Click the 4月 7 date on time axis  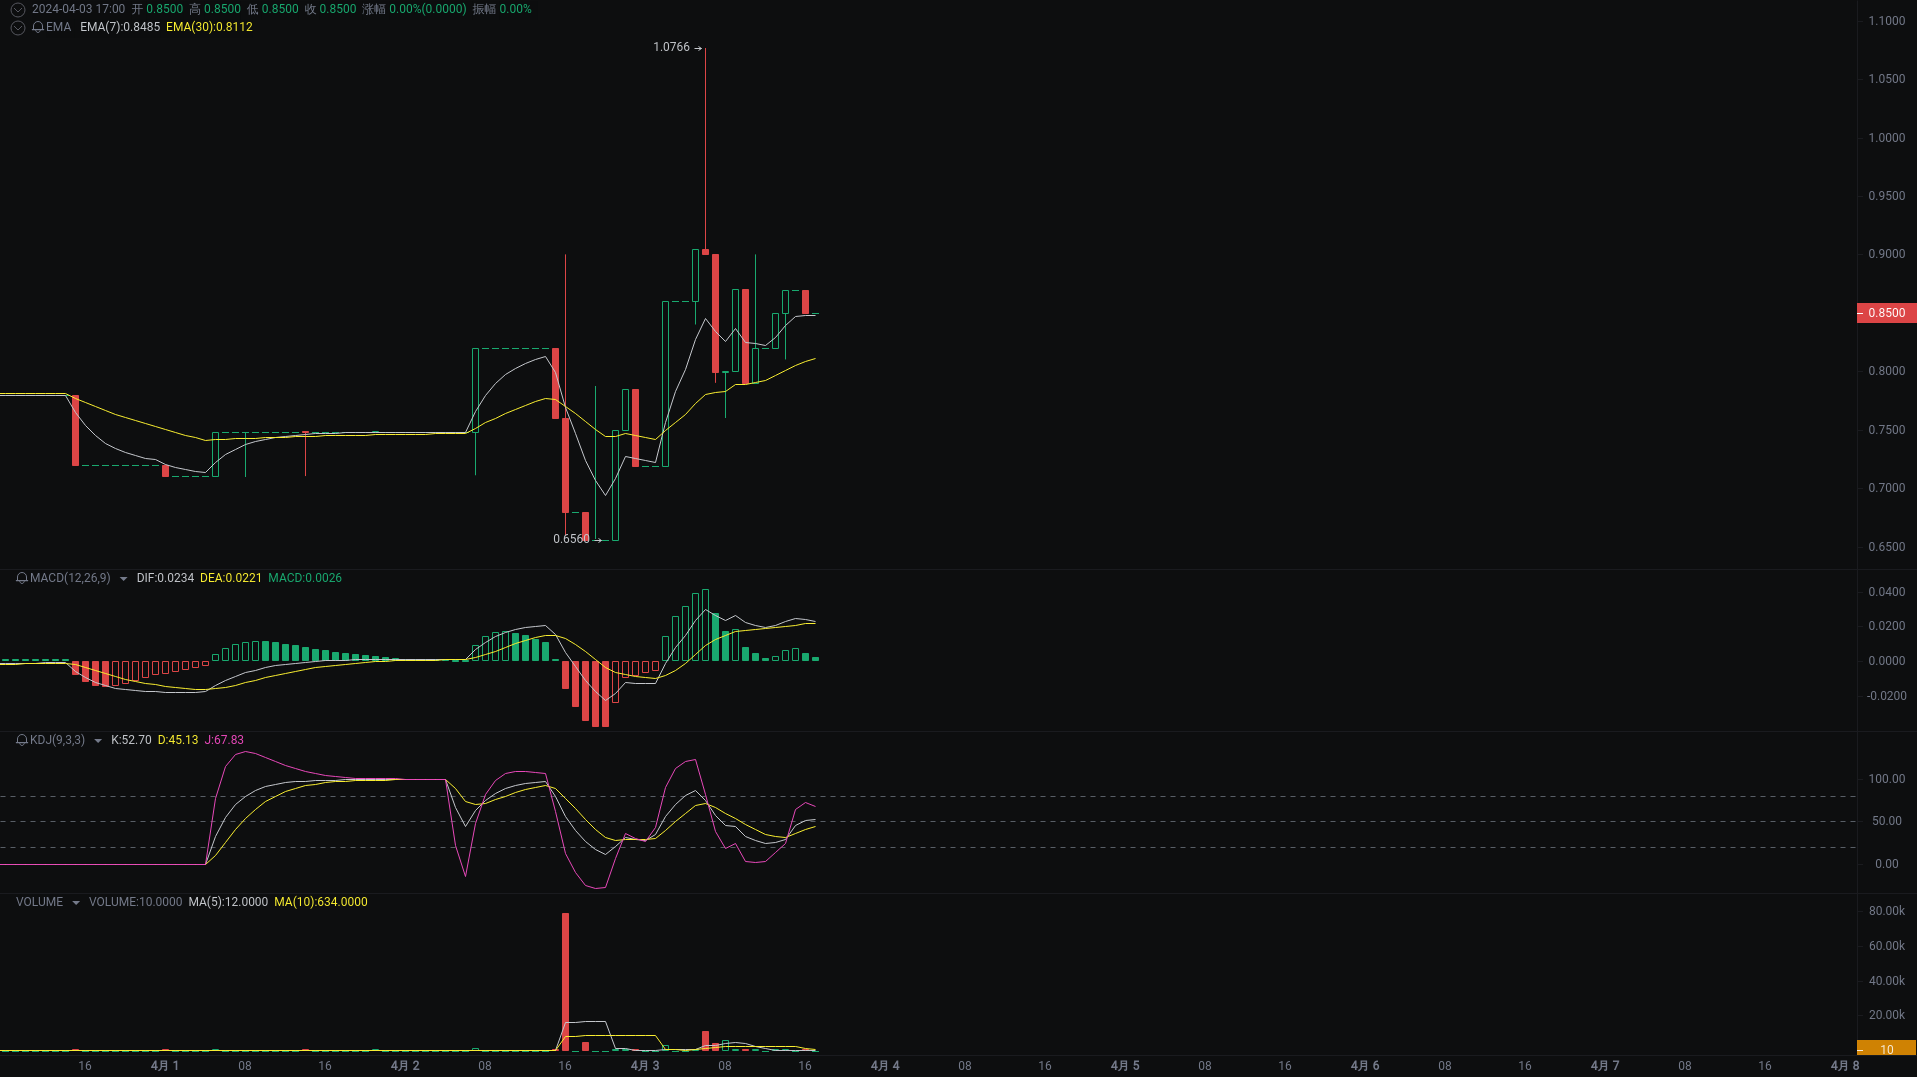pyautogui.click(x=1605, y=1066)
